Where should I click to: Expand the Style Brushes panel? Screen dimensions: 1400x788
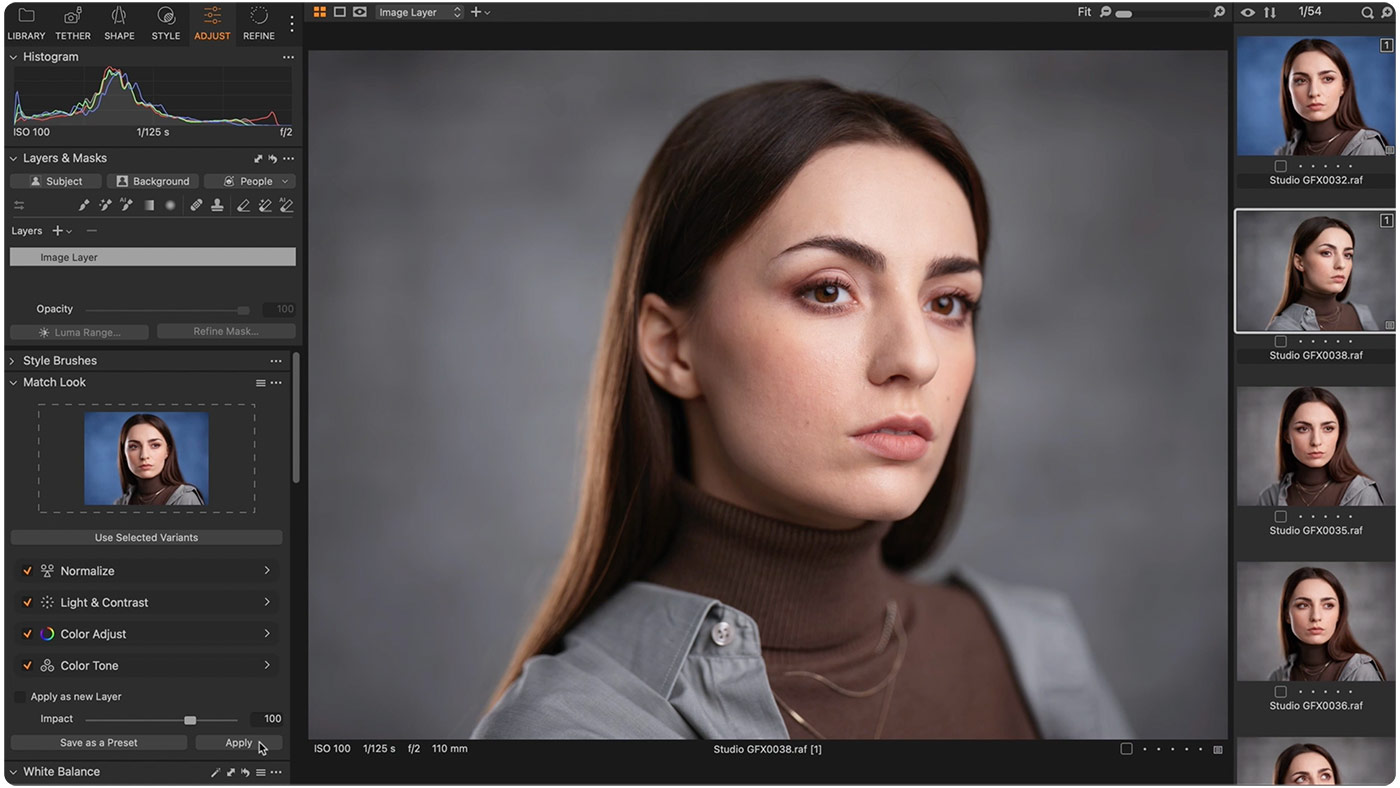click(x=14, y=361)
